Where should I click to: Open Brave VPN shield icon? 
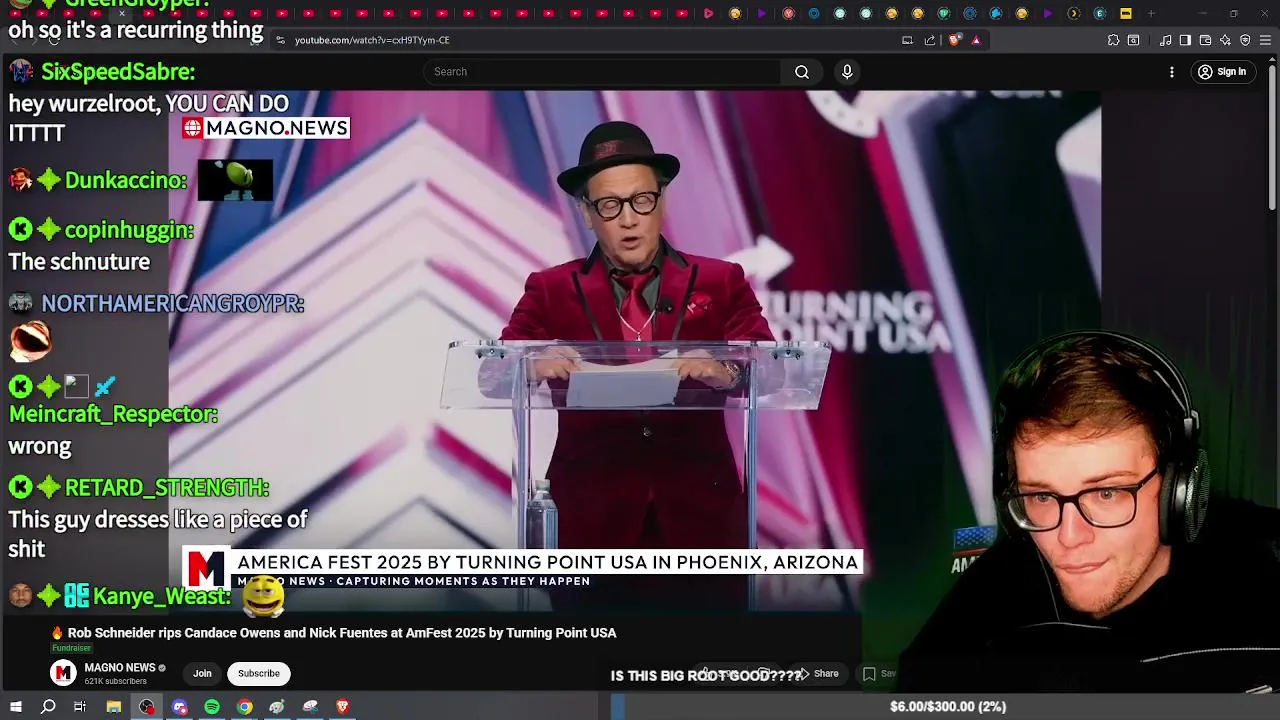[1245, 40]
